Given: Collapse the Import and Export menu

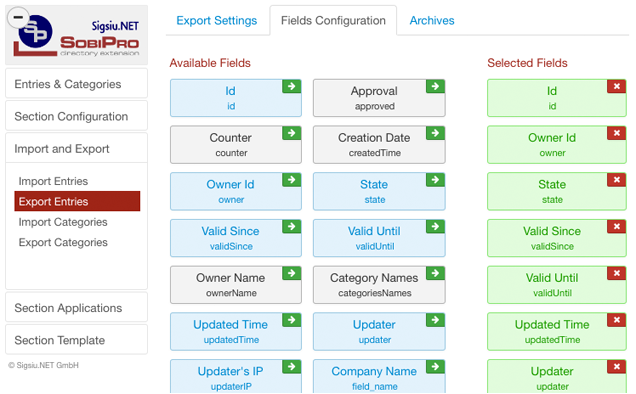Looking at the screenshot, I should (x=76, y=149).
